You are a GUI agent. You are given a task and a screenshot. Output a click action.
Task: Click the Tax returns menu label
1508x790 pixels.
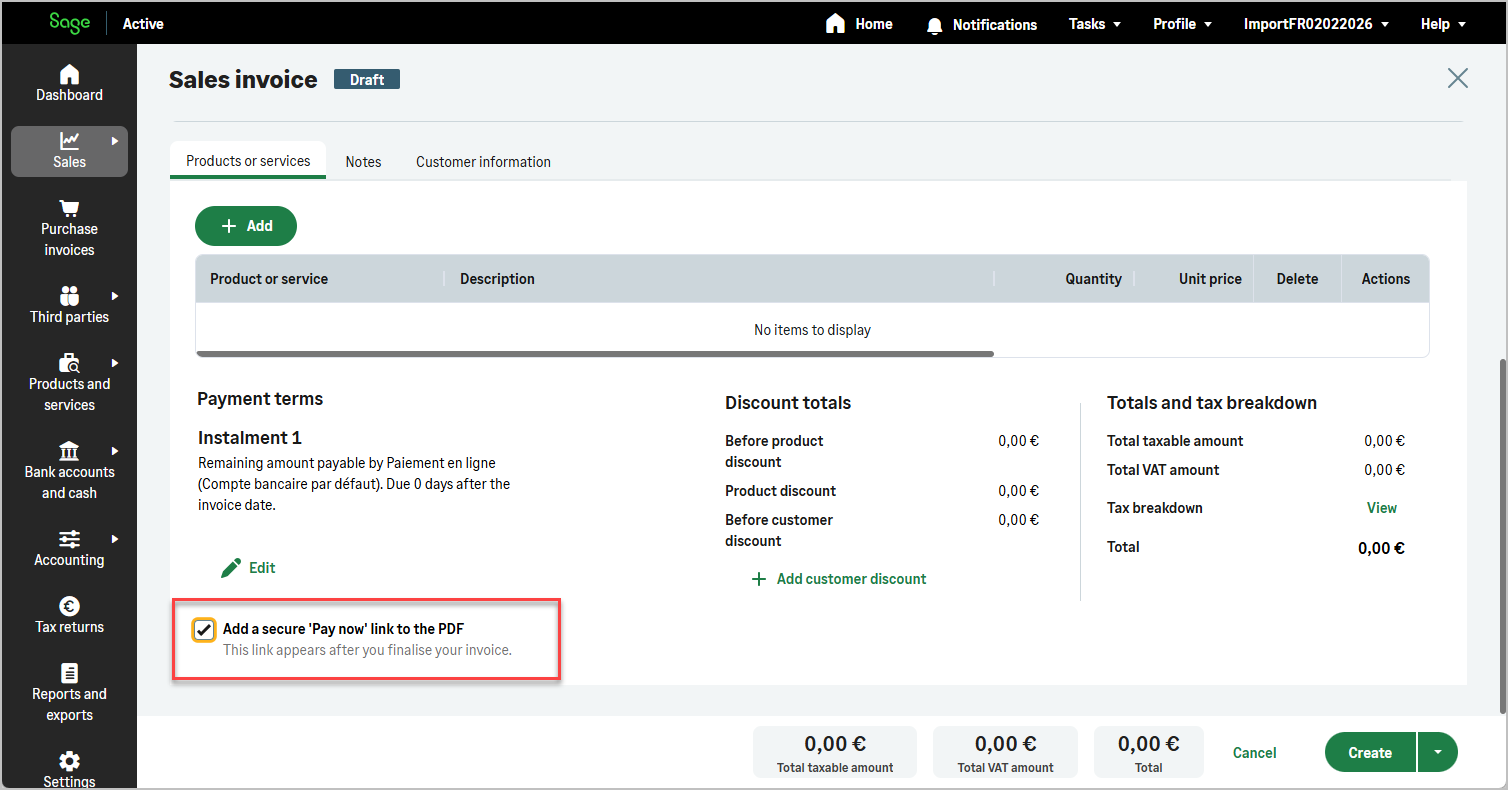pos(69,627)
